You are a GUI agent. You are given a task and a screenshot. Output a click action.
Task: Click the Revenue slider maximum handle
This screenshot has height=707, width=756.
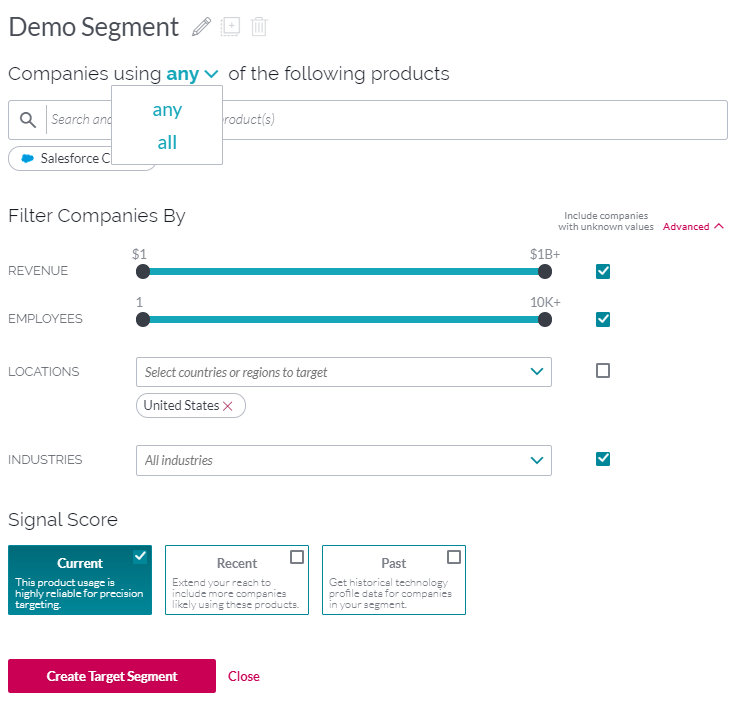pos(545,271)
